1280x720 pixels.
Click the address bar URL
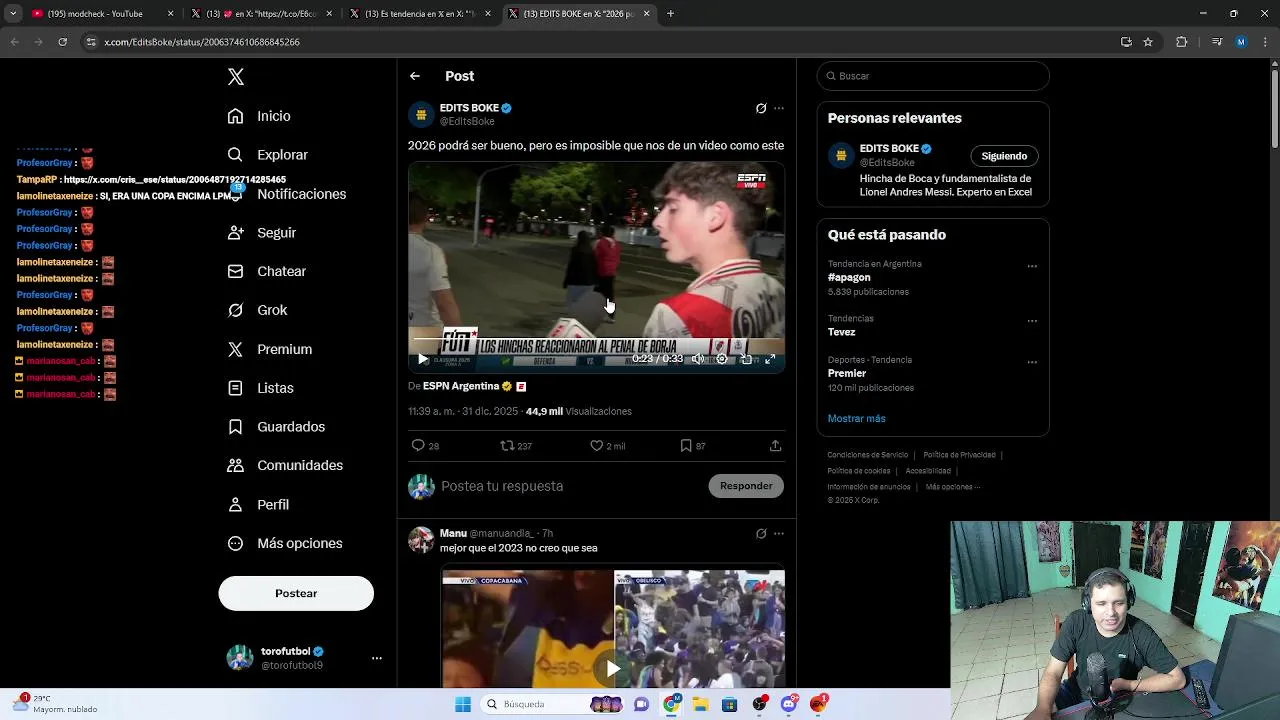tap(202, 42)
